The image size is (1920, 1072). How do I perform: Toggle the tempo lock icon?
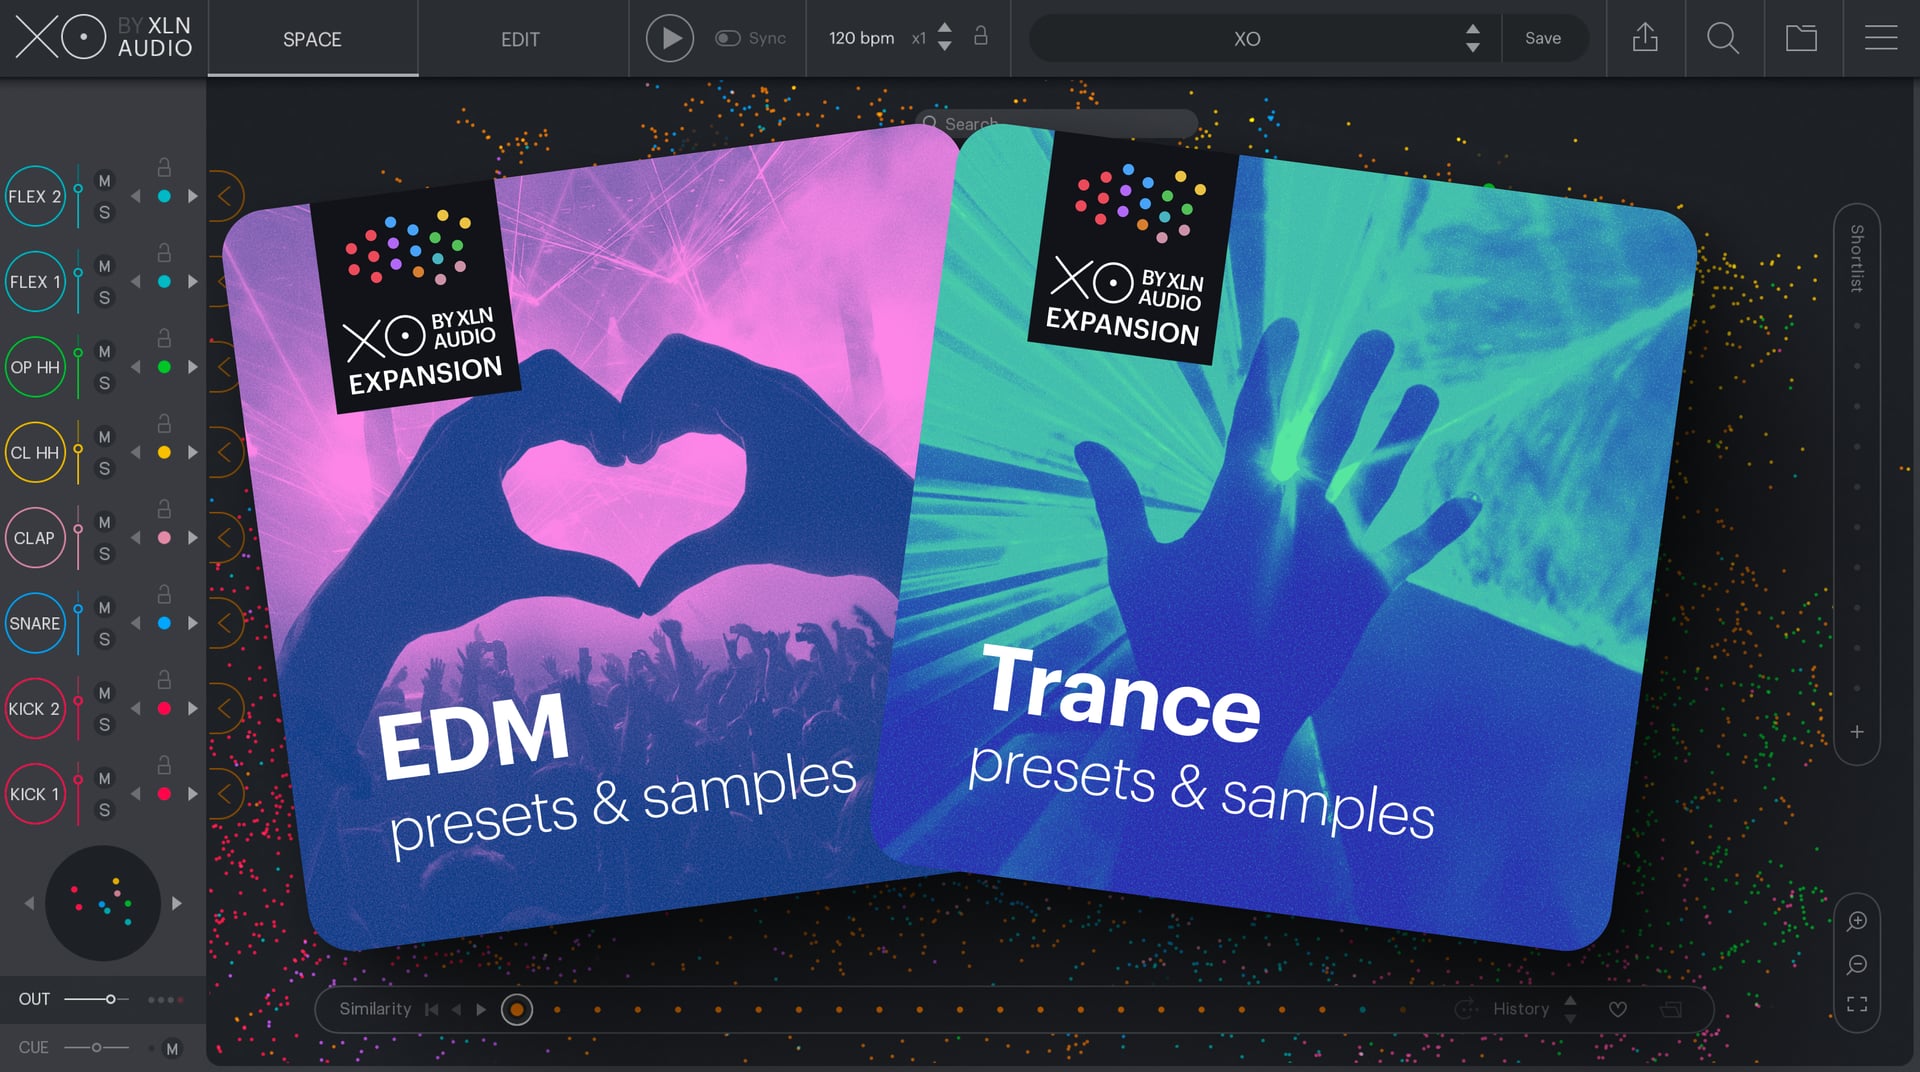(x=981, y=37)
